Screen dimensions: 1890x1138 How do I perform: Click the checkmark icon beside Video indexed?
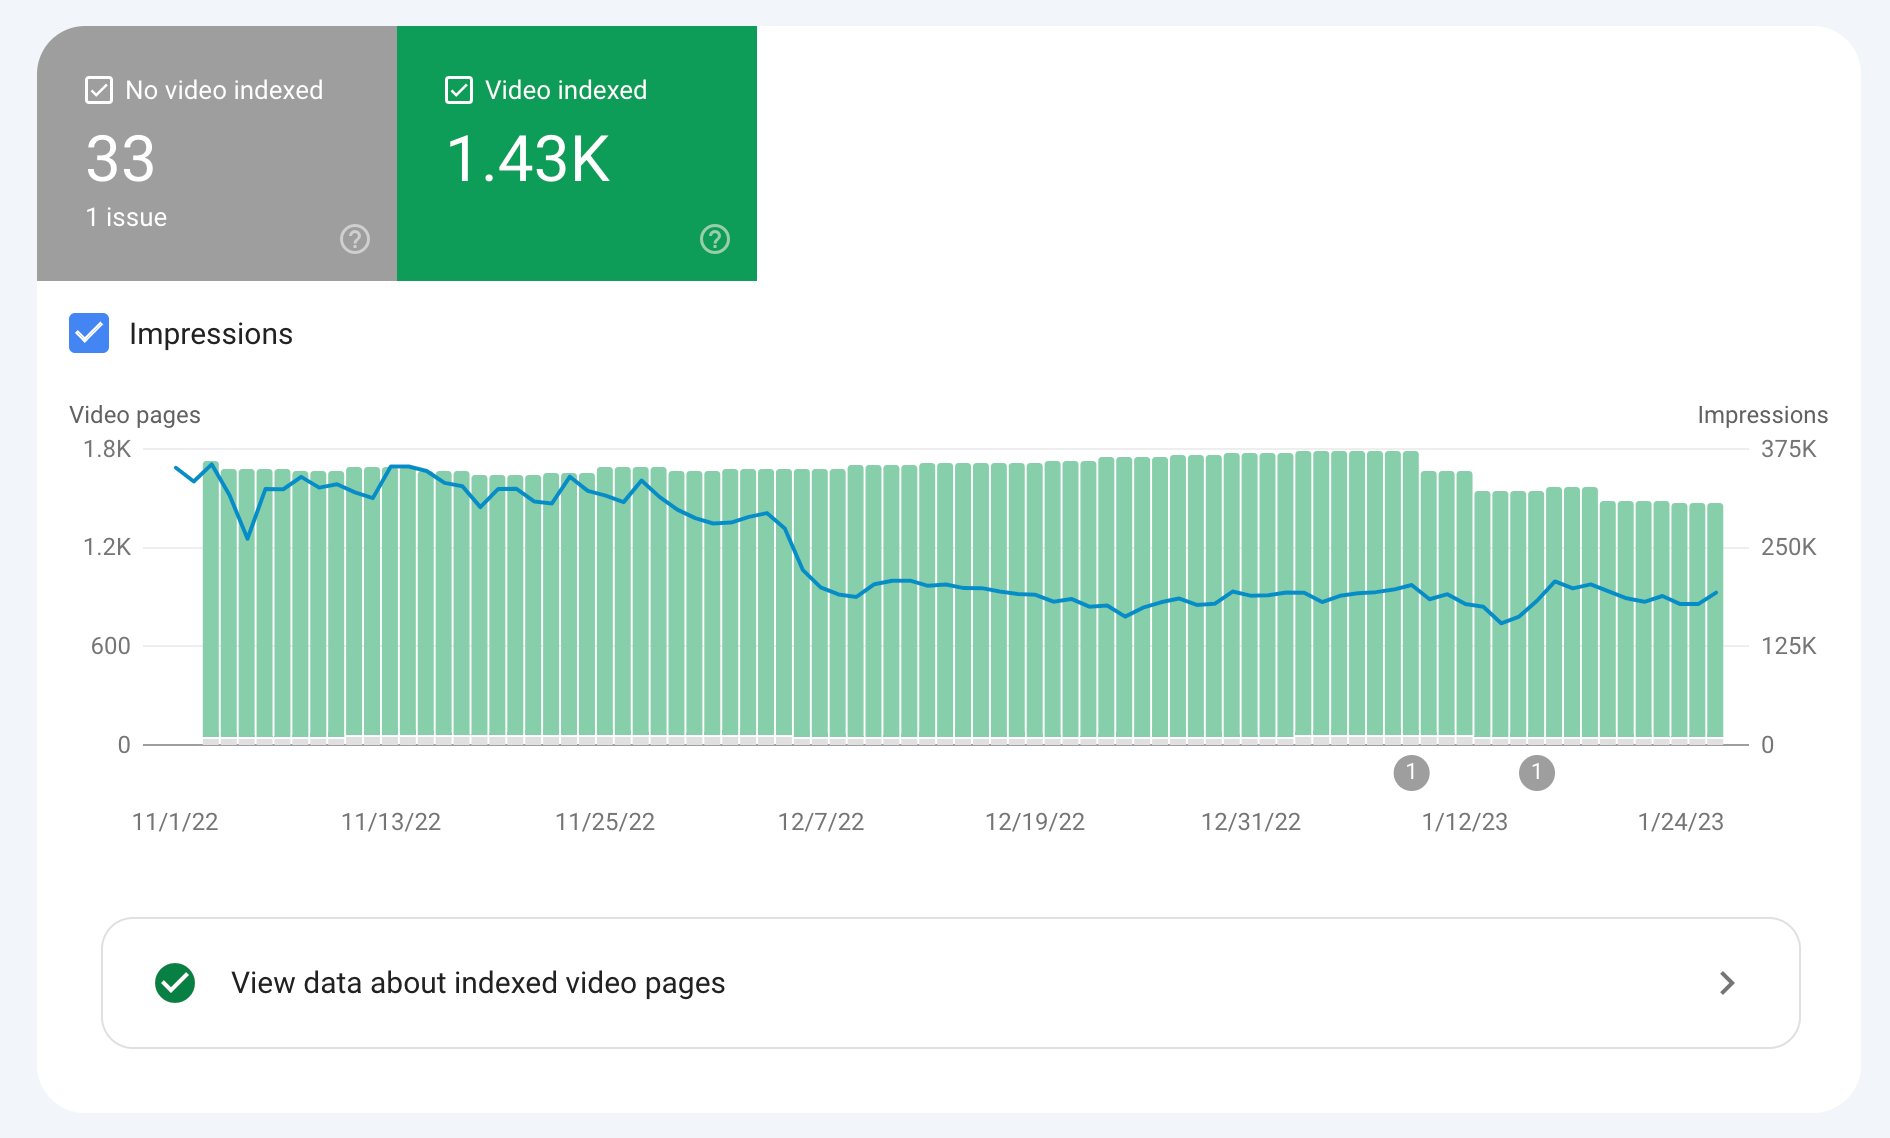(x=458, y=89)
